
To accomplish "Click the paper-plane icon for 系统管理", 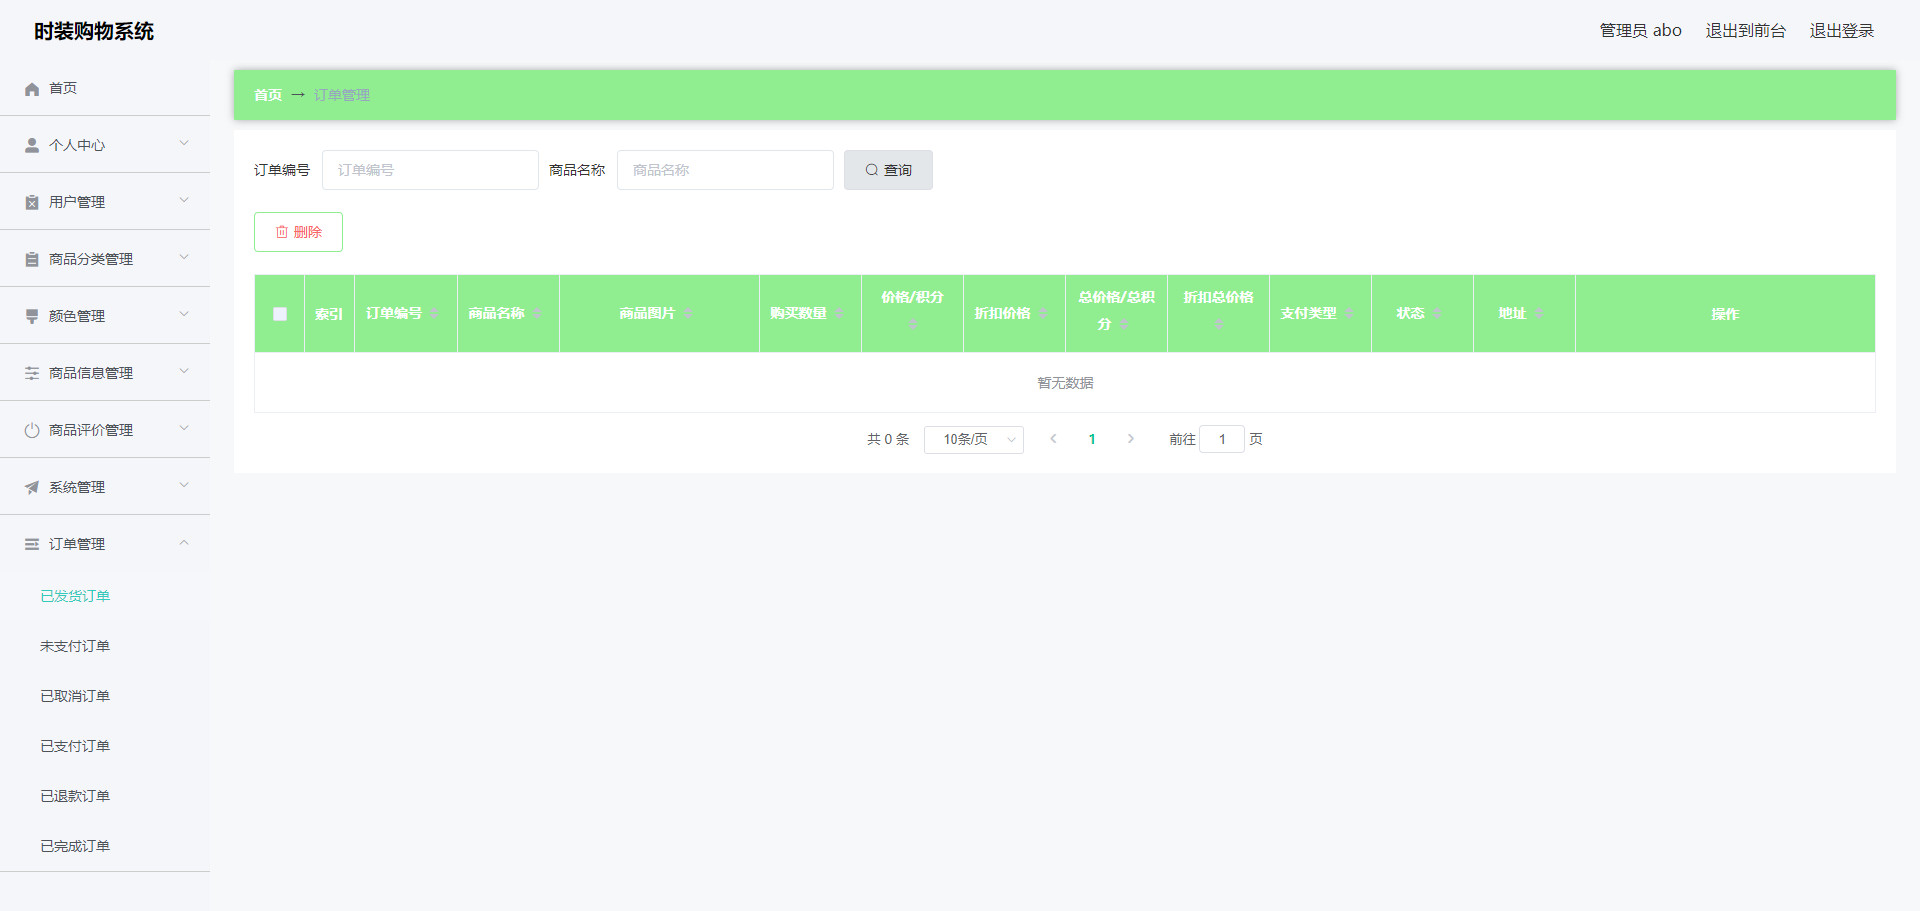I will 32,487.
